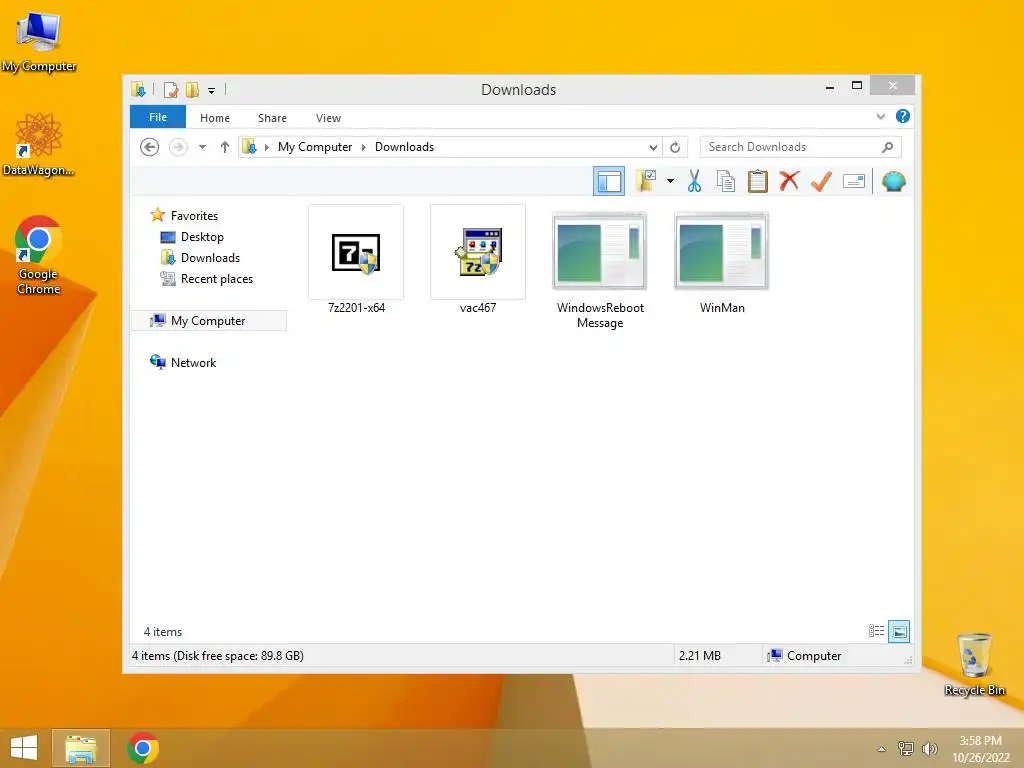Click the quick access Properties icon
Viewport: 1024px width, 768px height.
[x=171, y=89]
